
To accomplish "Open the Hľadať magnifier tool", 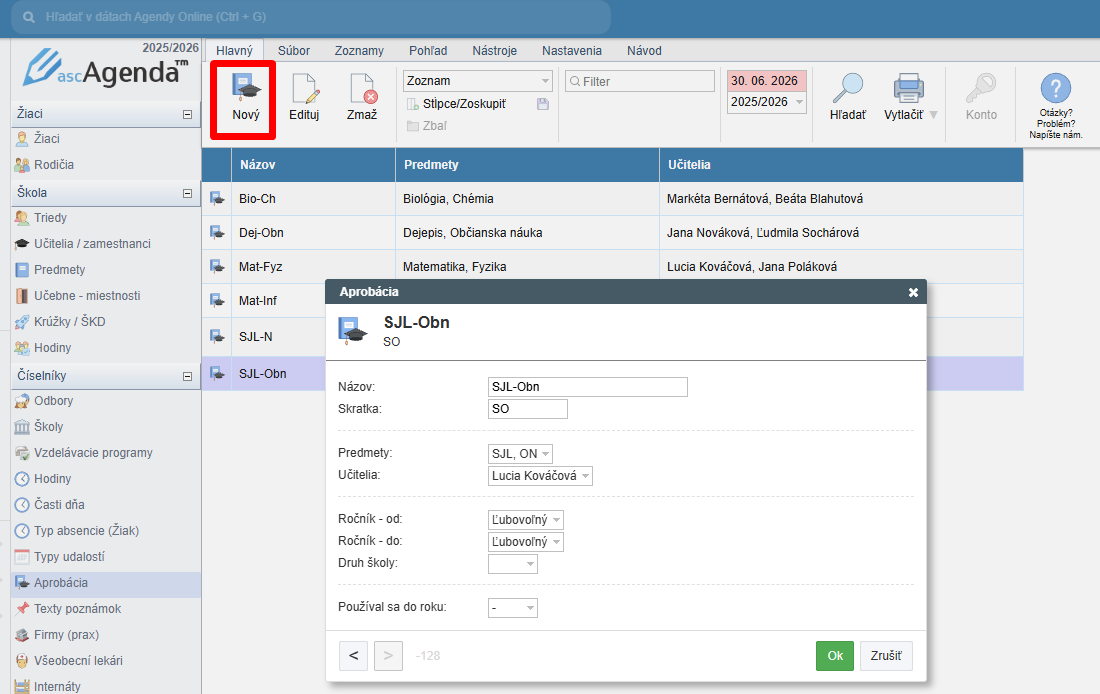I will pos(847,98).
